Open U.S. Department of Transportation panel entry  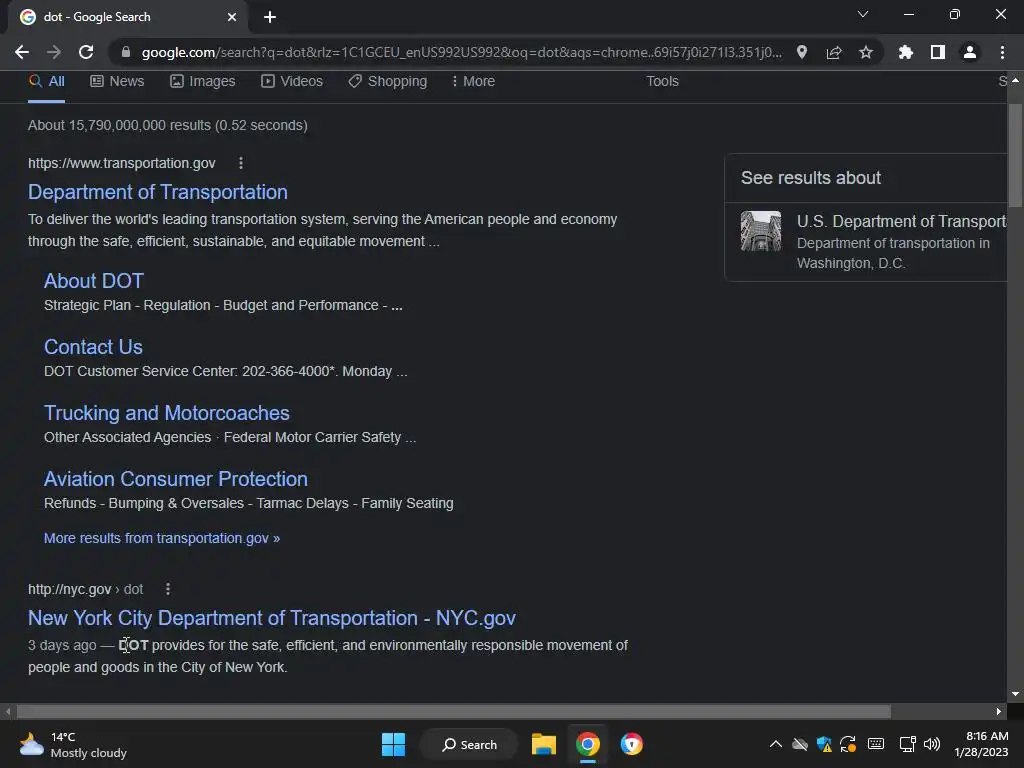[866, 242]
